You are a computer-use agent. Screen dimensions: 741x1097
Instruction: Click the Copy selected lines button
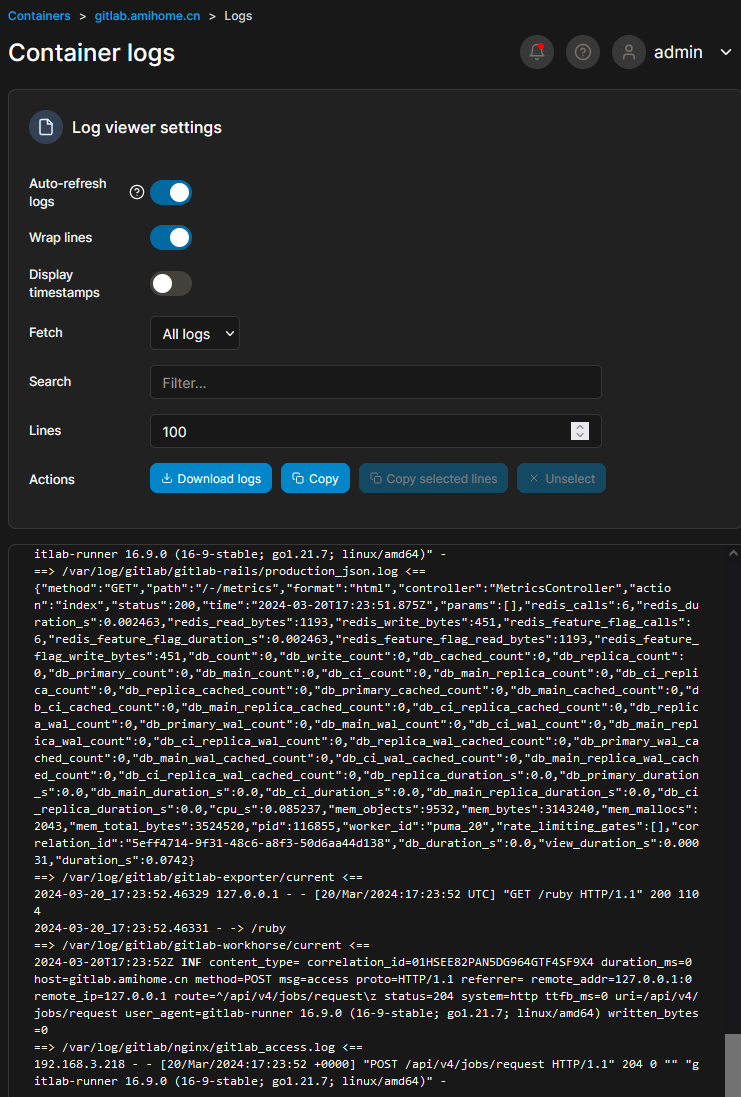point(433,479)
